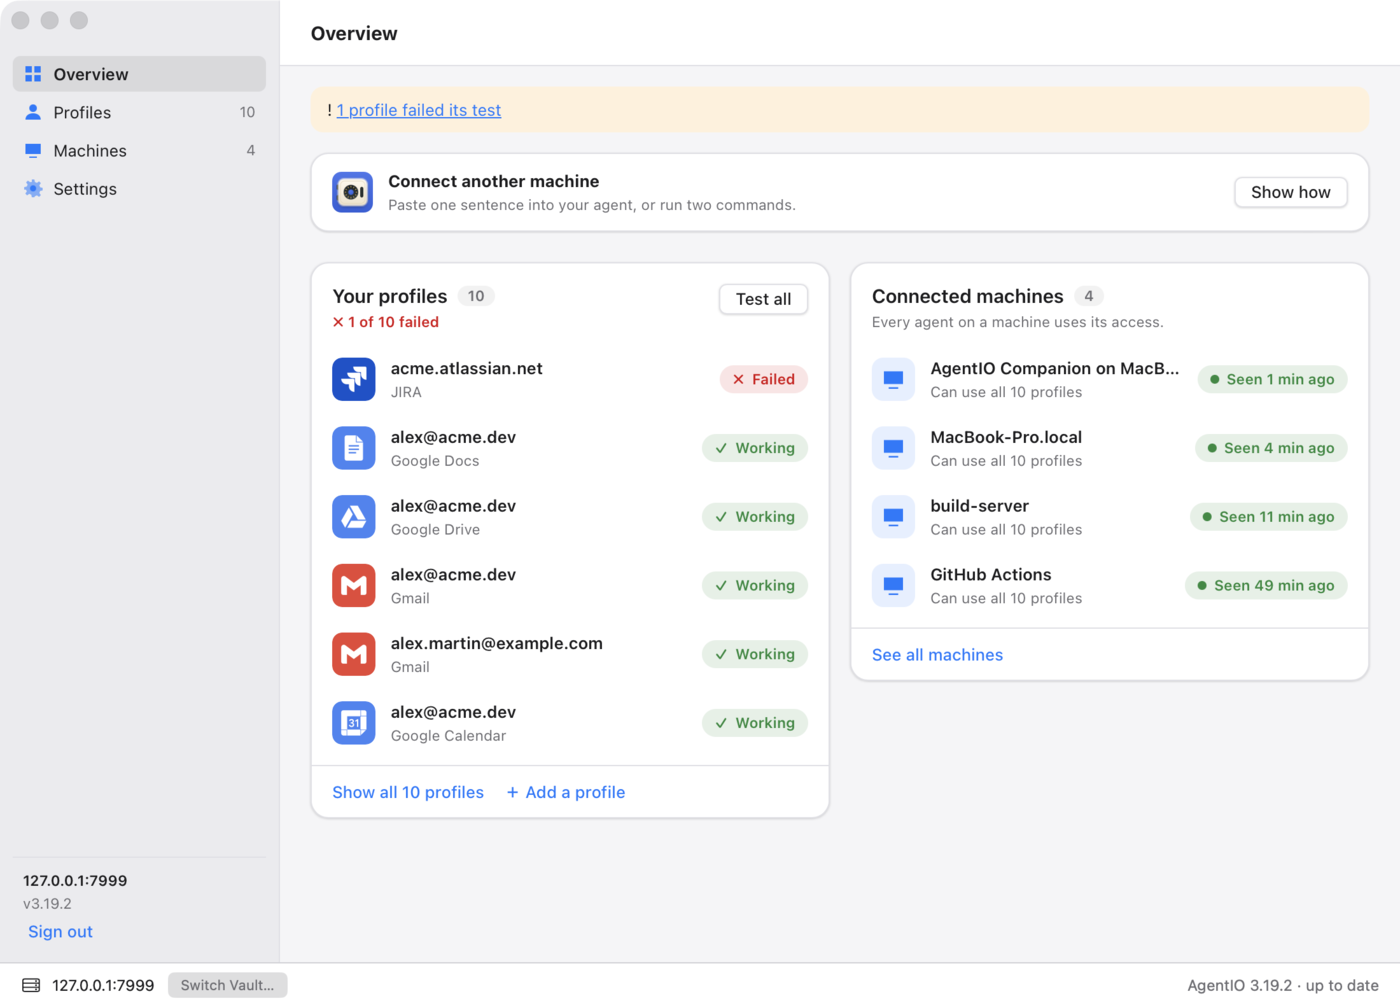Viewport: 1400px width, 1008px height.
Task: Click the Connect another machine app icon
Action: pyautogui.click(x=353, y=192)
